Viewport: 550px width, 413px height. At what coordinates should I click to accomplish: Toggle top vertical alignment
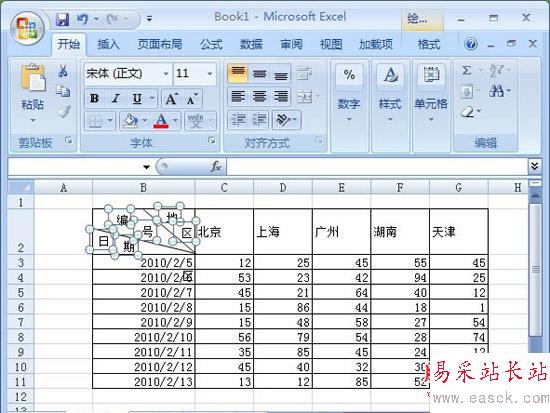click(238, 73)
